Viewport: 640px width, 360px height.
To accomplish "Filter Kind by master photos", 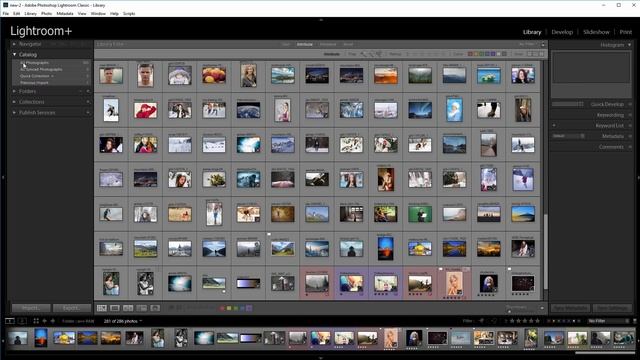I will [530, 54].
